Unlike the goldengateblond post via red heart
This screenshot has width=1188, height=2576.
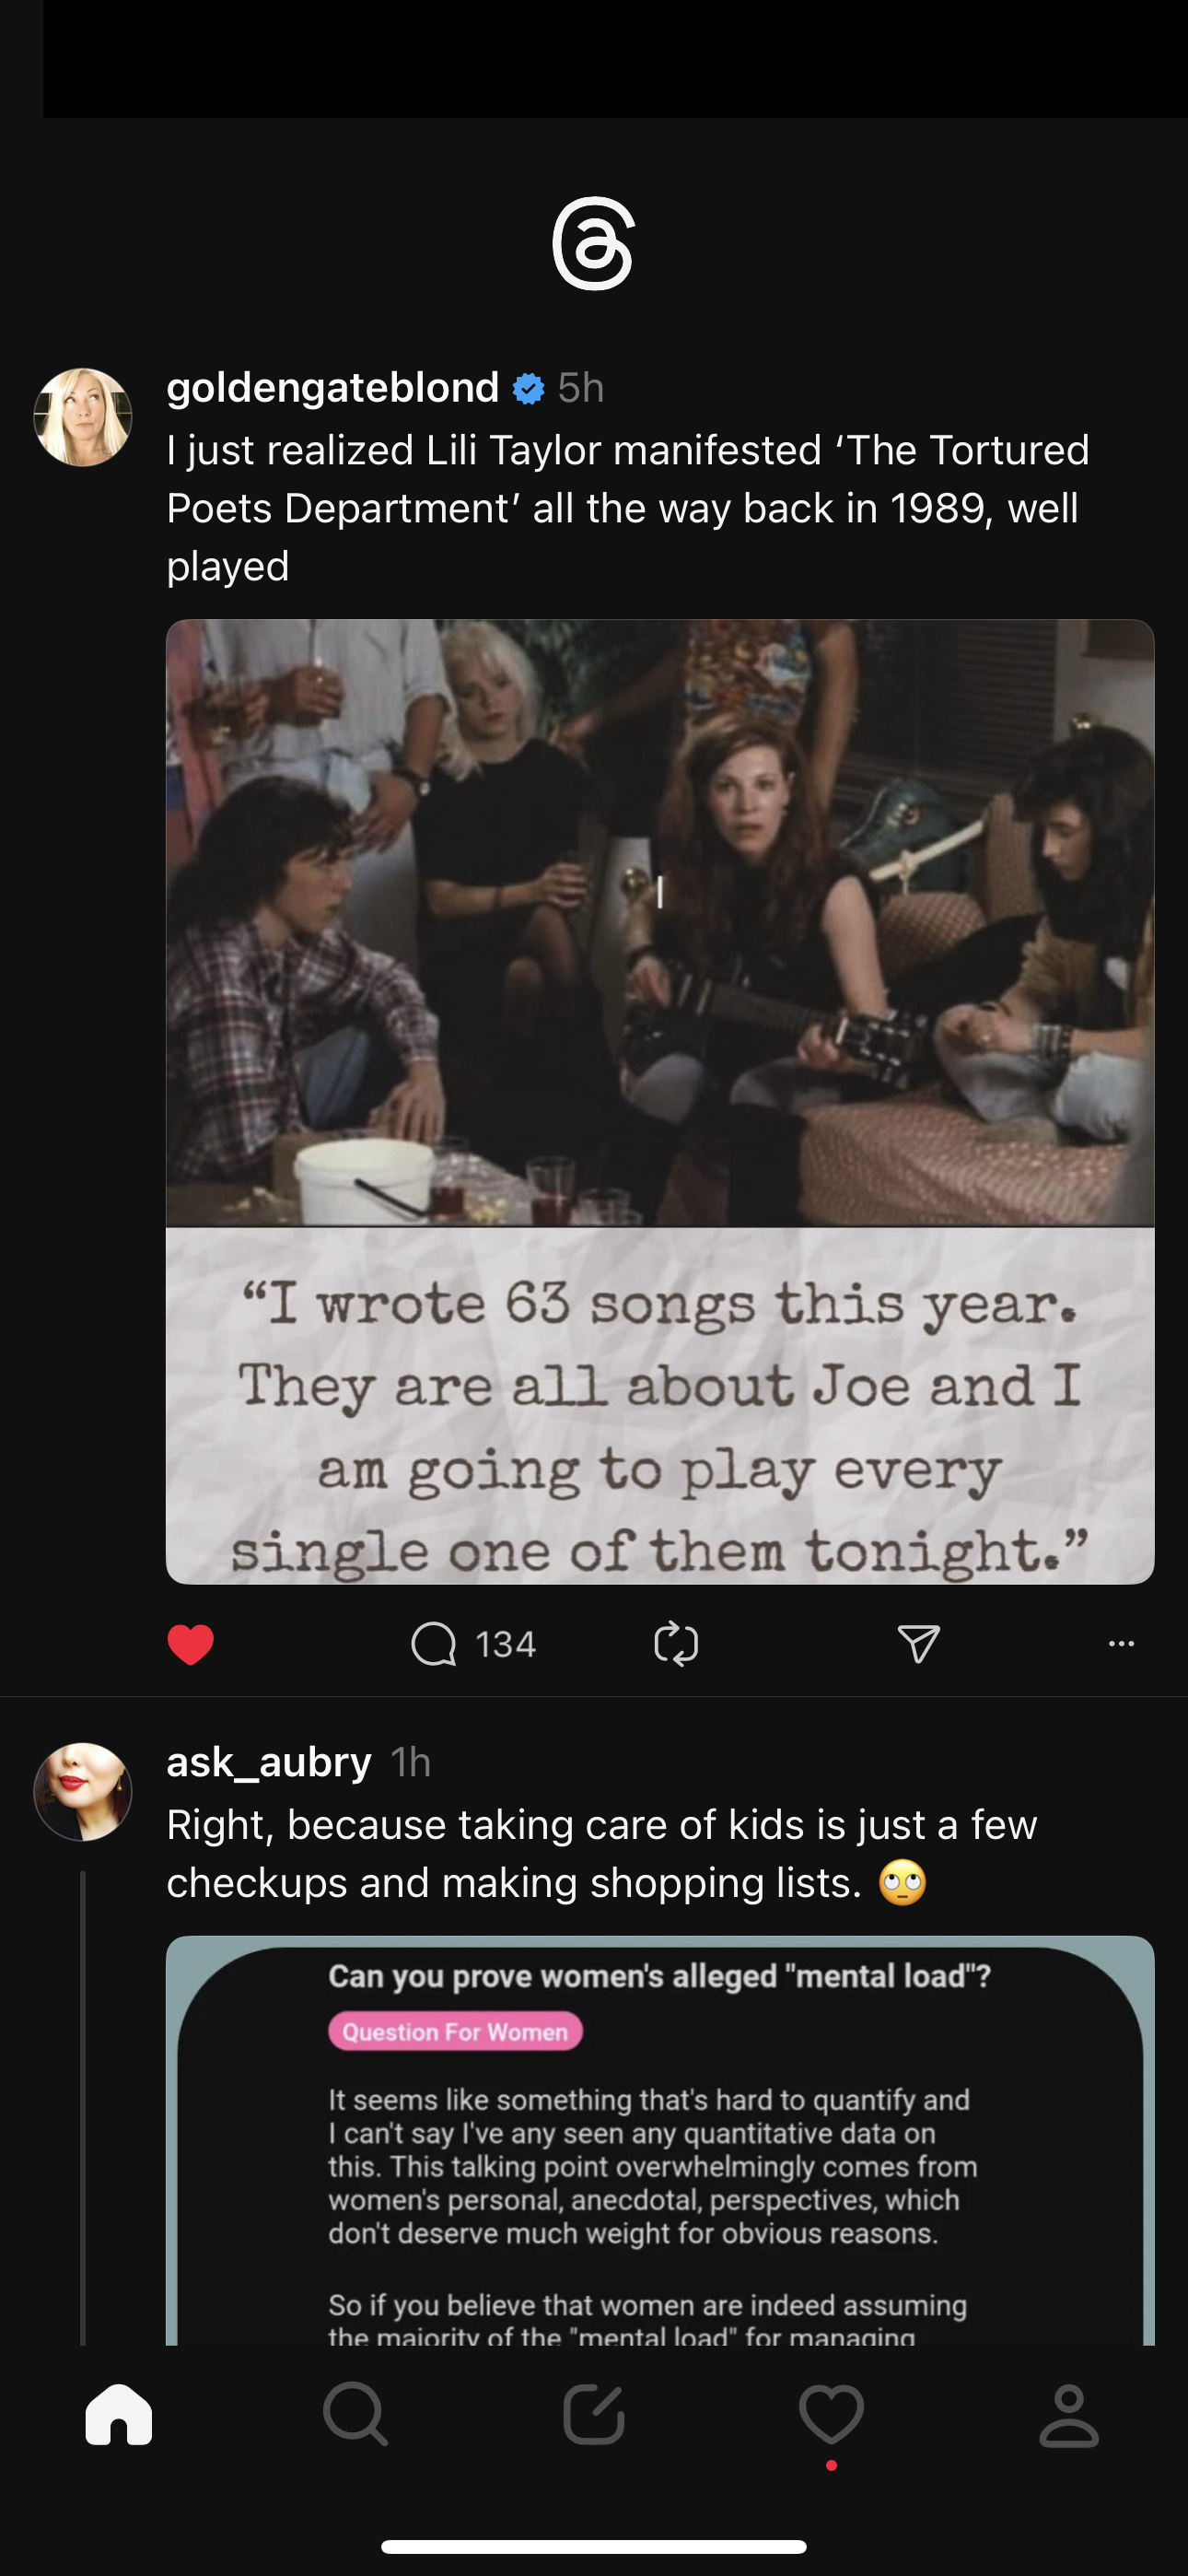click(x=190, y=1644)
